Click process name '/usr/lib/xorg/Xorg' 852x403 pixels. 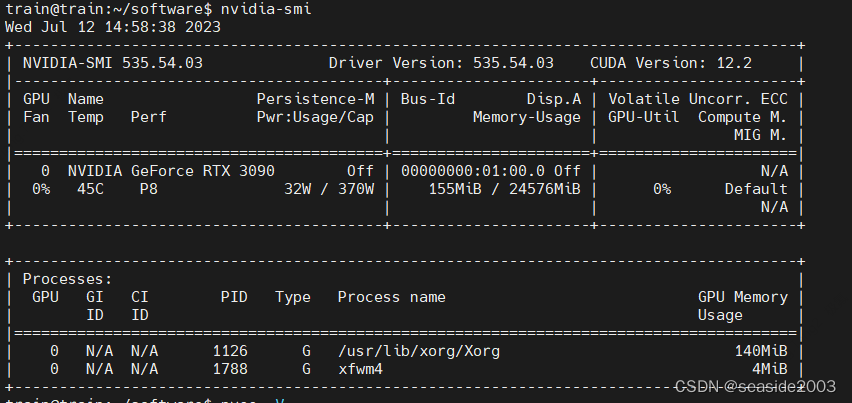[x=419, y=351]
